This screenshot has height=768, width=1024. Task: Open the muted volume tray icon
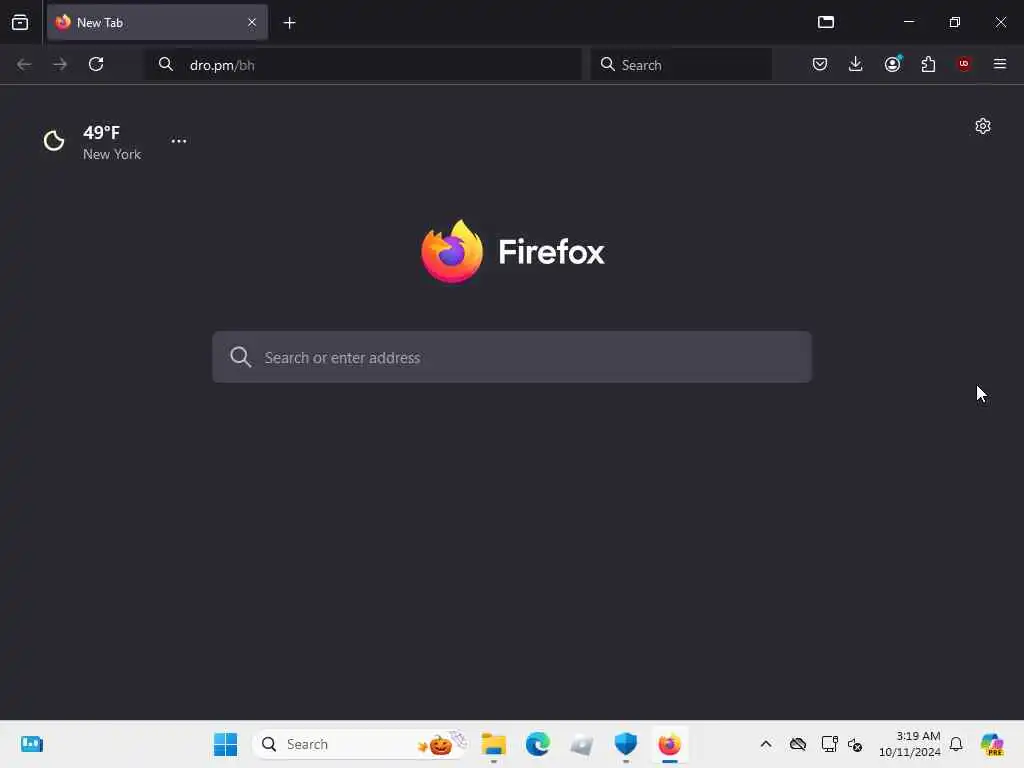[x=855, y=744]
